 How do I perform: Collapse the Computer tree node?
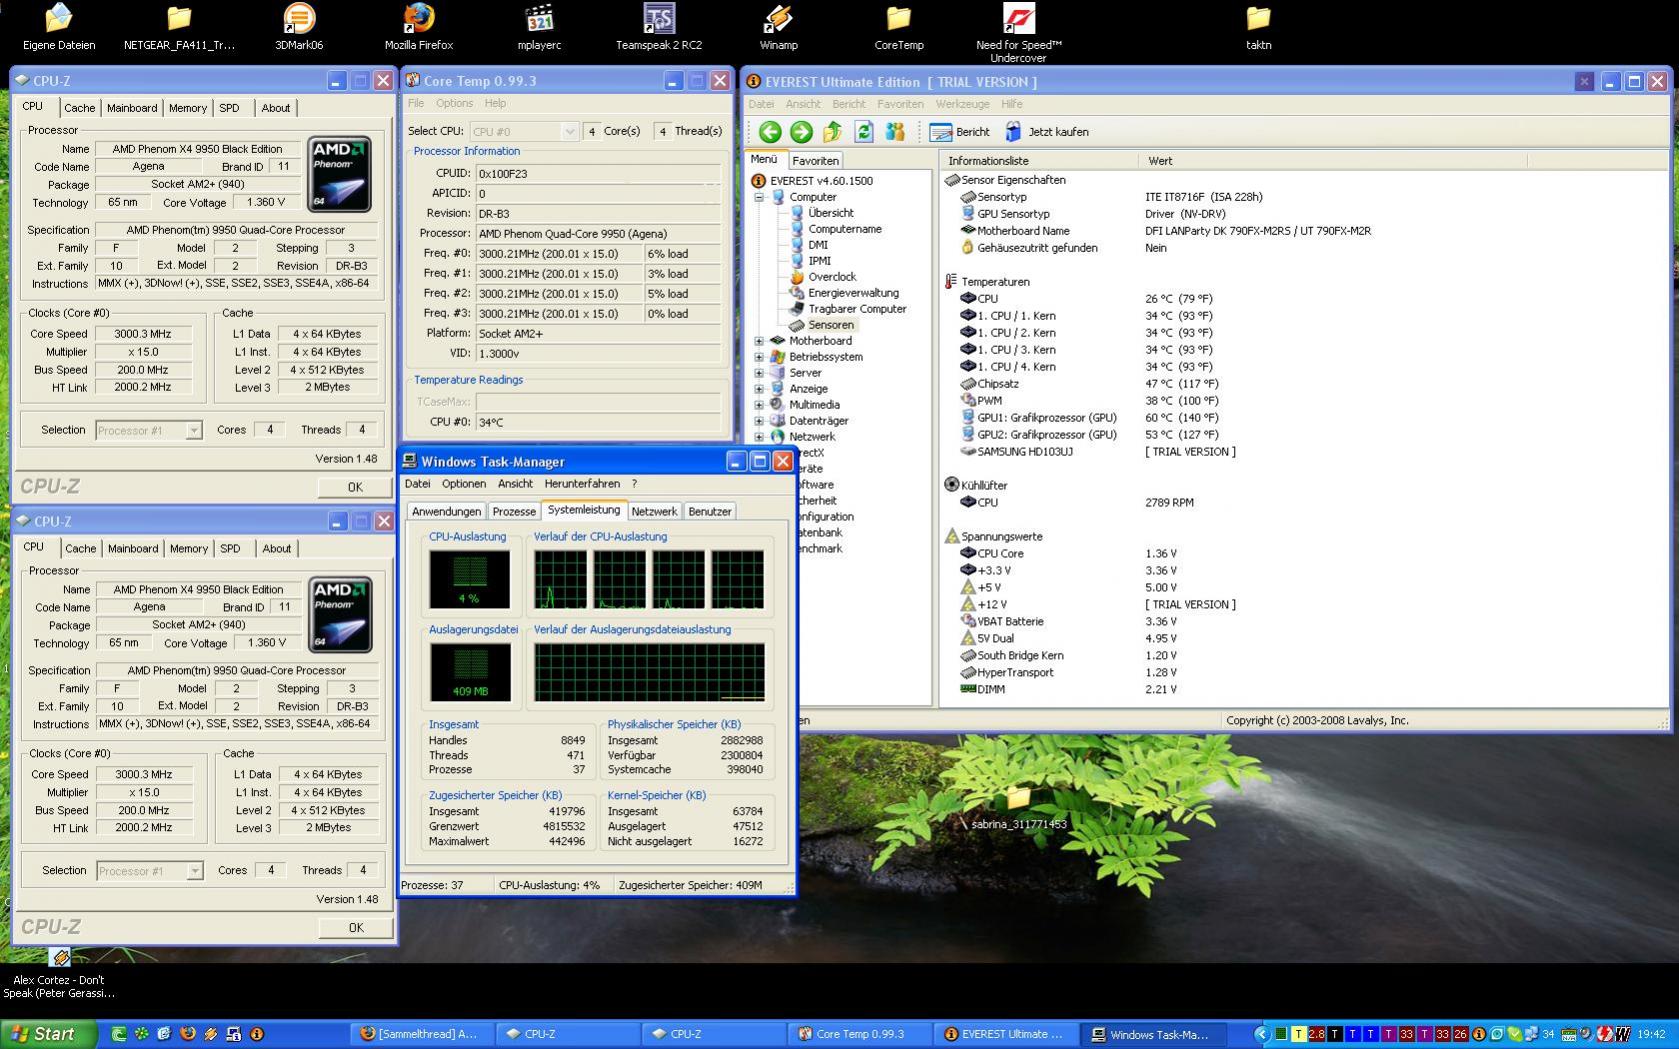click(x=759, y=197)
